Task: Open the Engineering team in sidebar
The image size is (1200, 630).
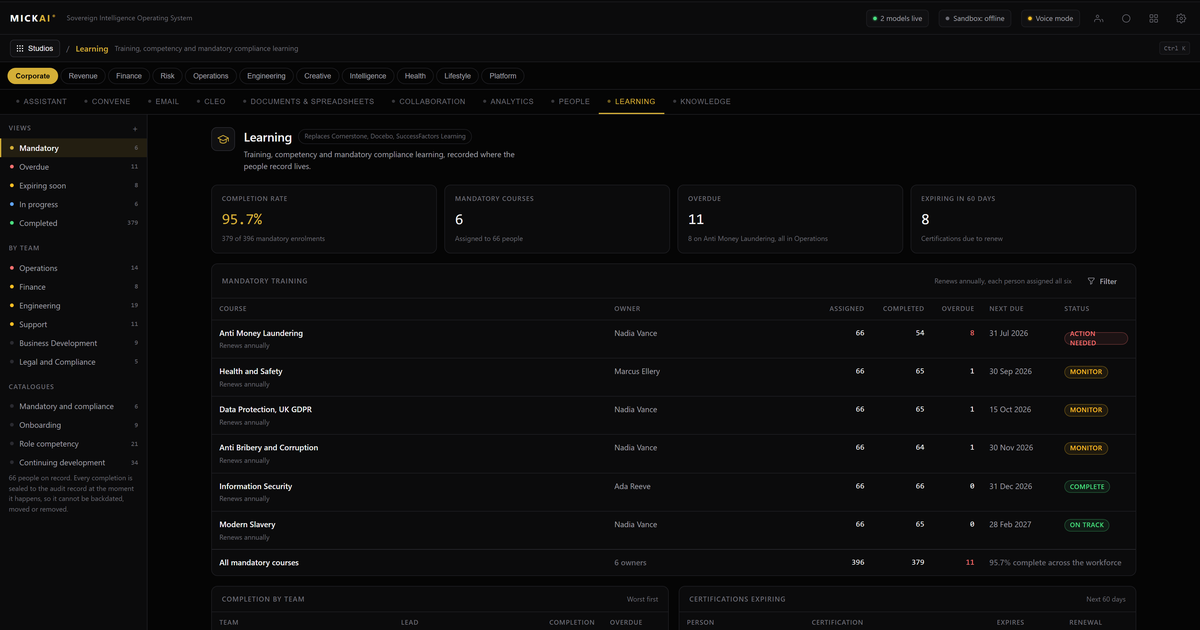Action: pos(73,306)
